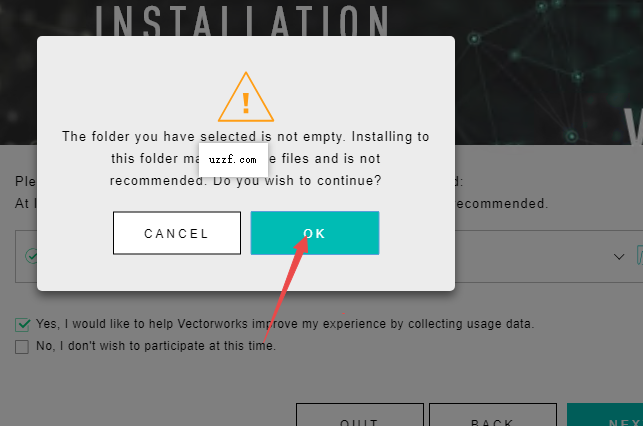This screenshot has height=426, width=643.
Task: Click the orange warning triangle icon
Action: pyautogui.click(x=246, y=98)
